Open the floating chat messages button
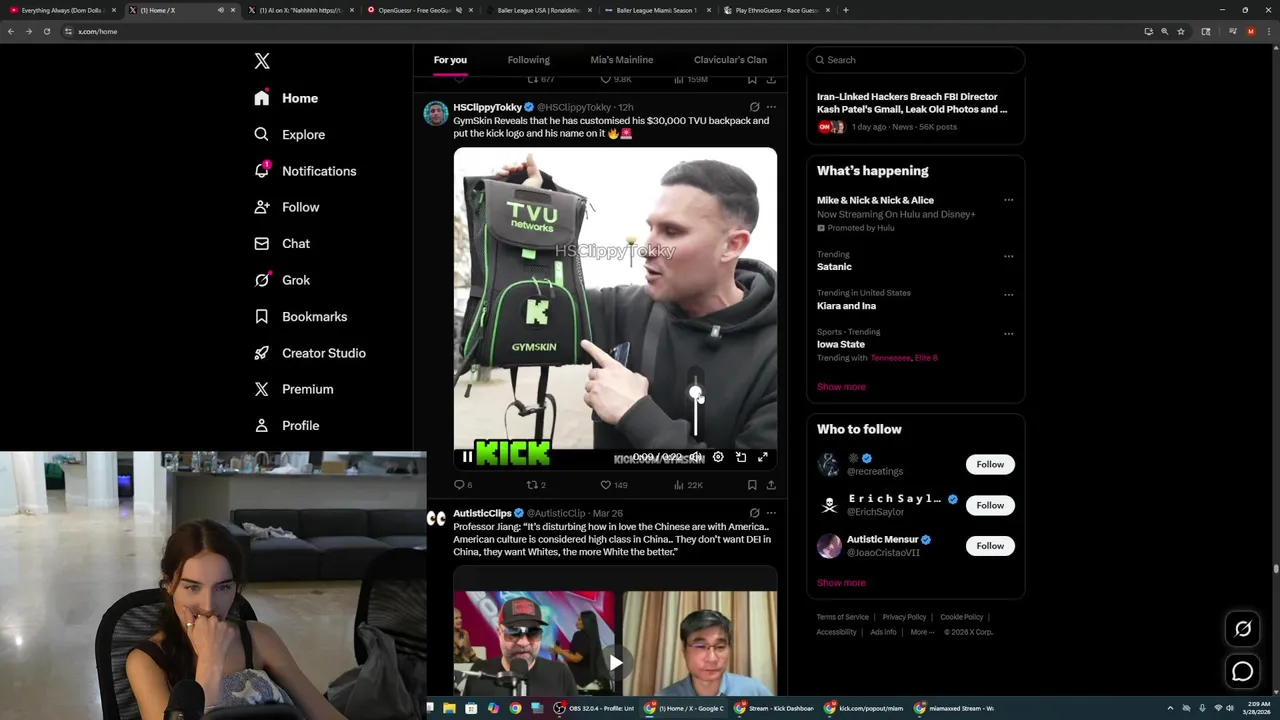 (1243, 672)
